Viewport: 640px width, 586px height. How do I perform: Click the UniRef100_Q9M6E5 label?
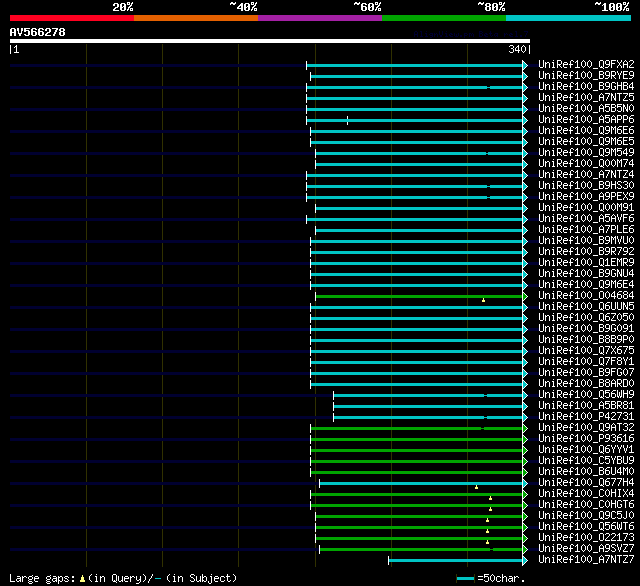pos(586,142)
